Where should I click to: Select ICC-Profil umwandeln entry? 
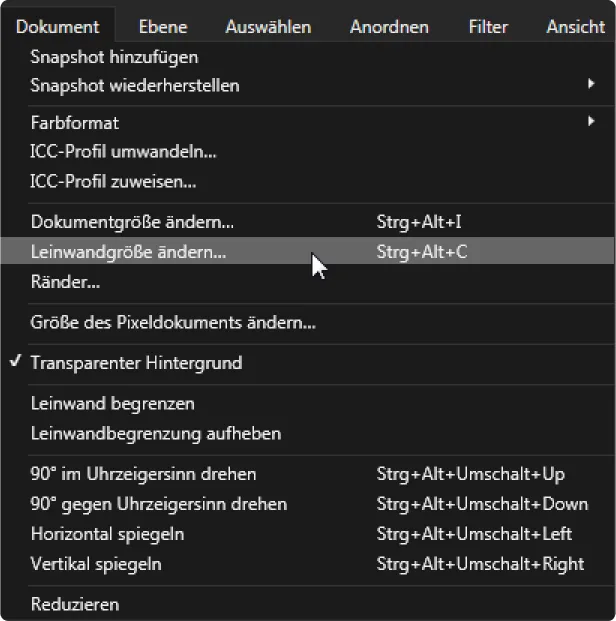124,152
